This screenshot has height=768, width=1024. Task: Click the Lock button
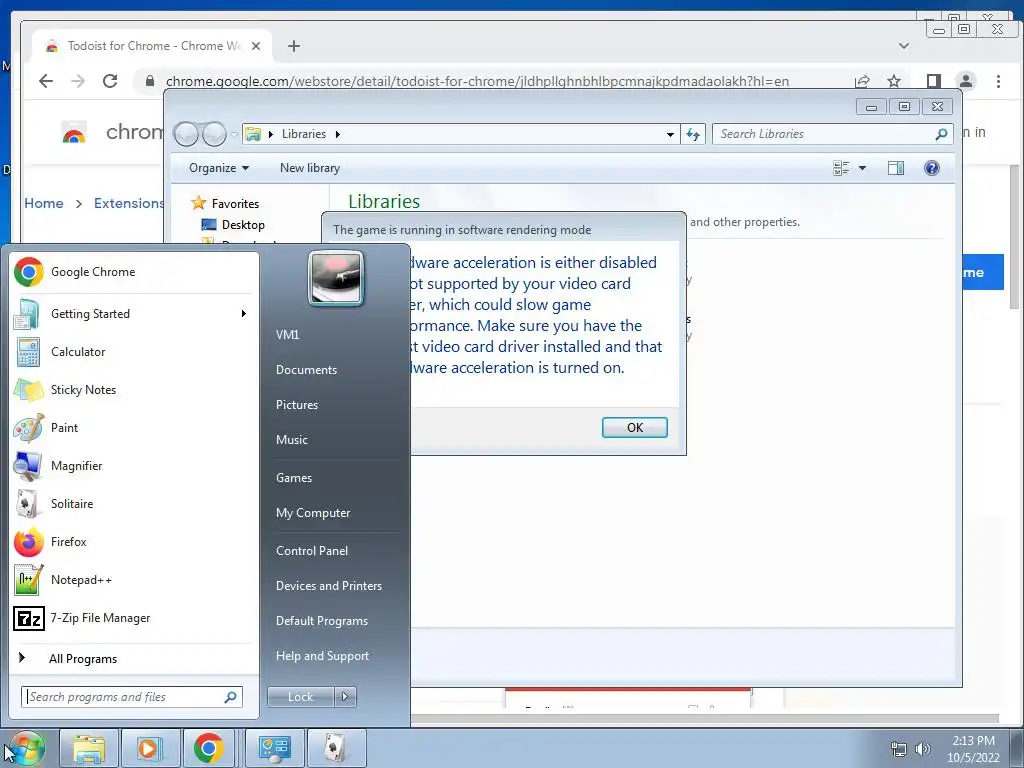click(300, 697)
